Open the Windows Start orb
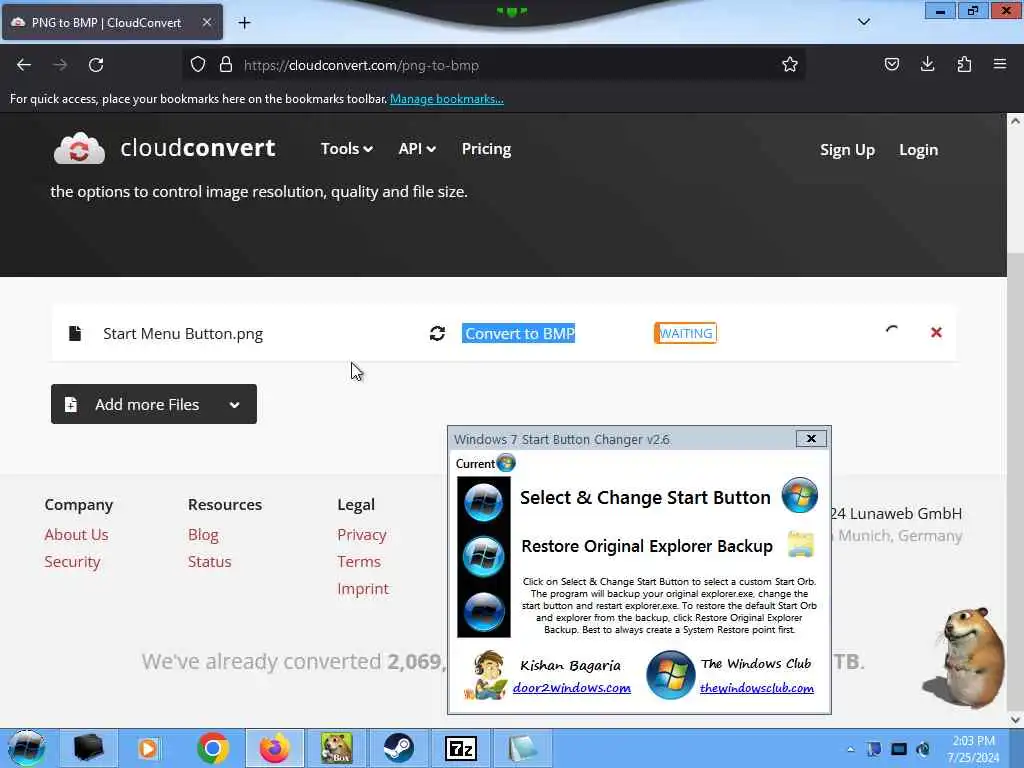The height and width of the screenshot is (768, 1024). 26,748
